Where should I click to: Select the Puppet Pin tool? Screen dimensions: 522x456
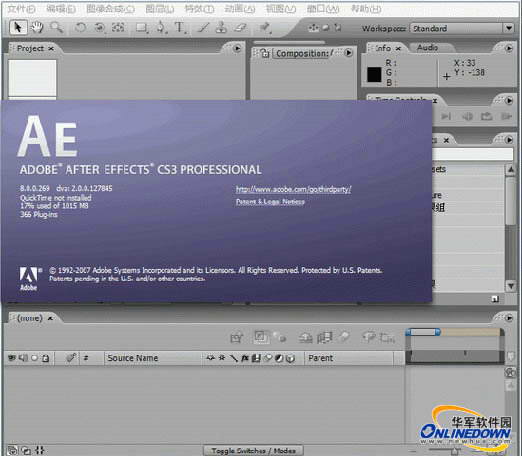click(265, 28)
